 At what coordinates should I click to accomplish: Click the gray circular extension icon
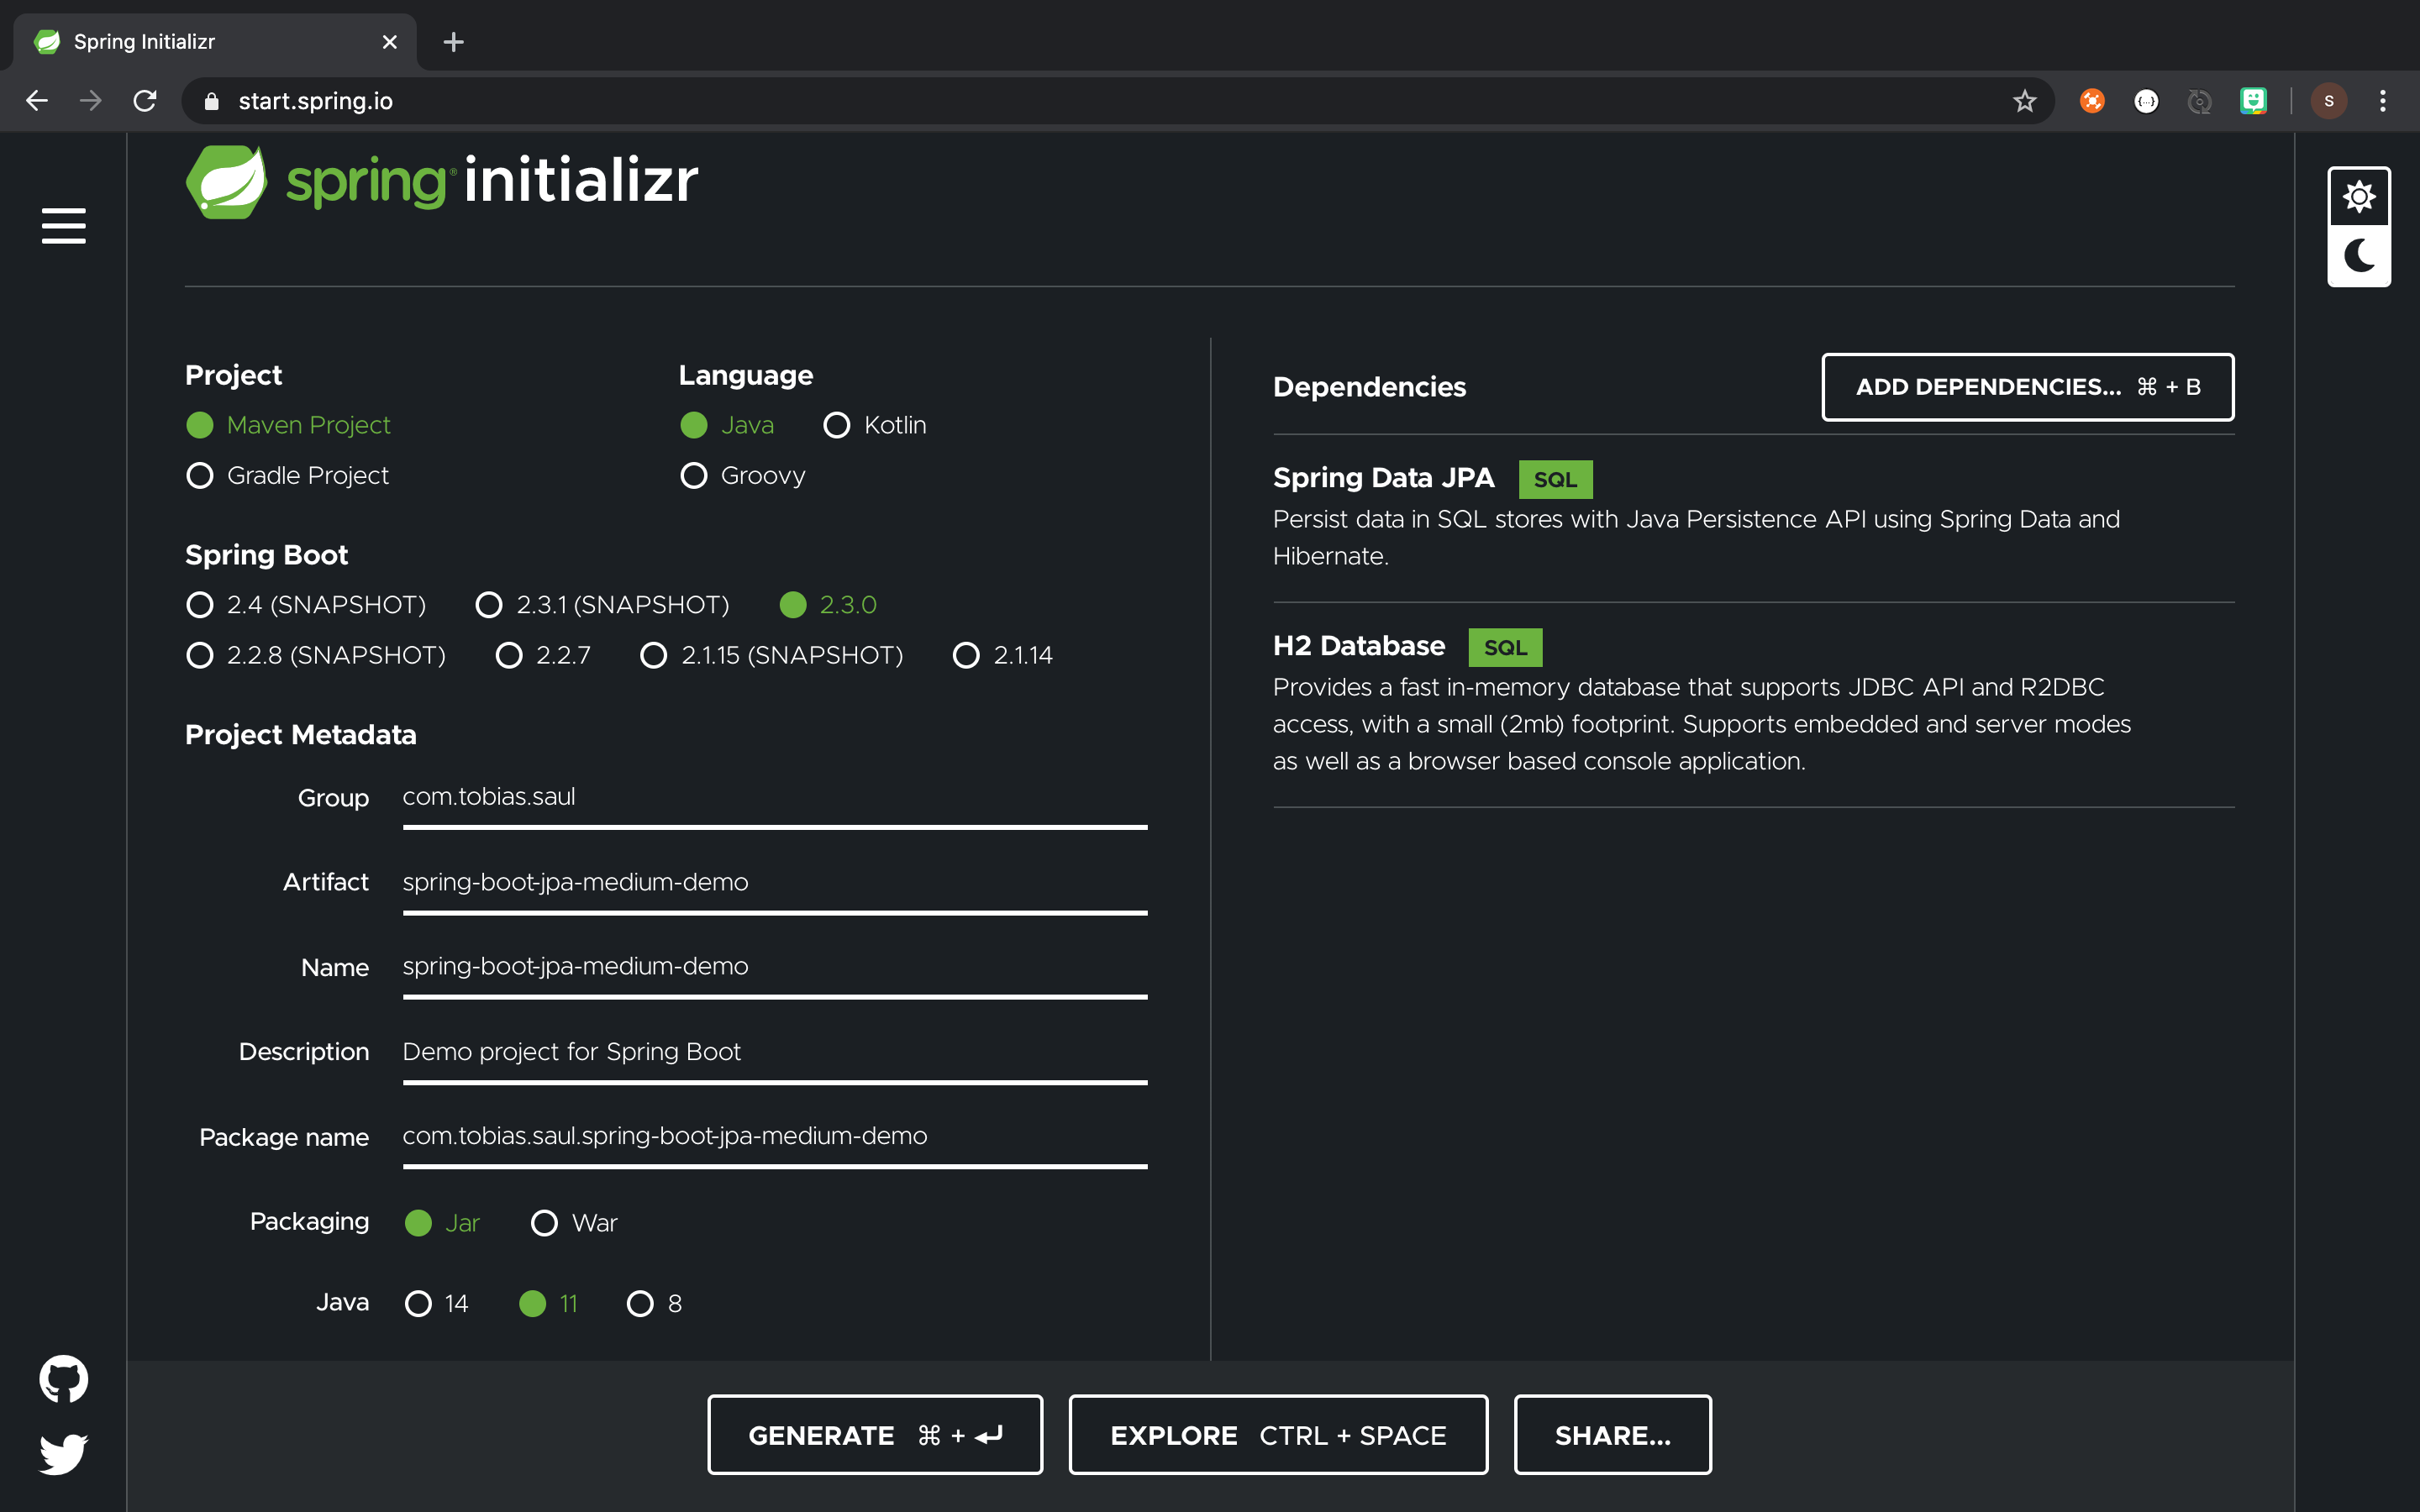2199,101
